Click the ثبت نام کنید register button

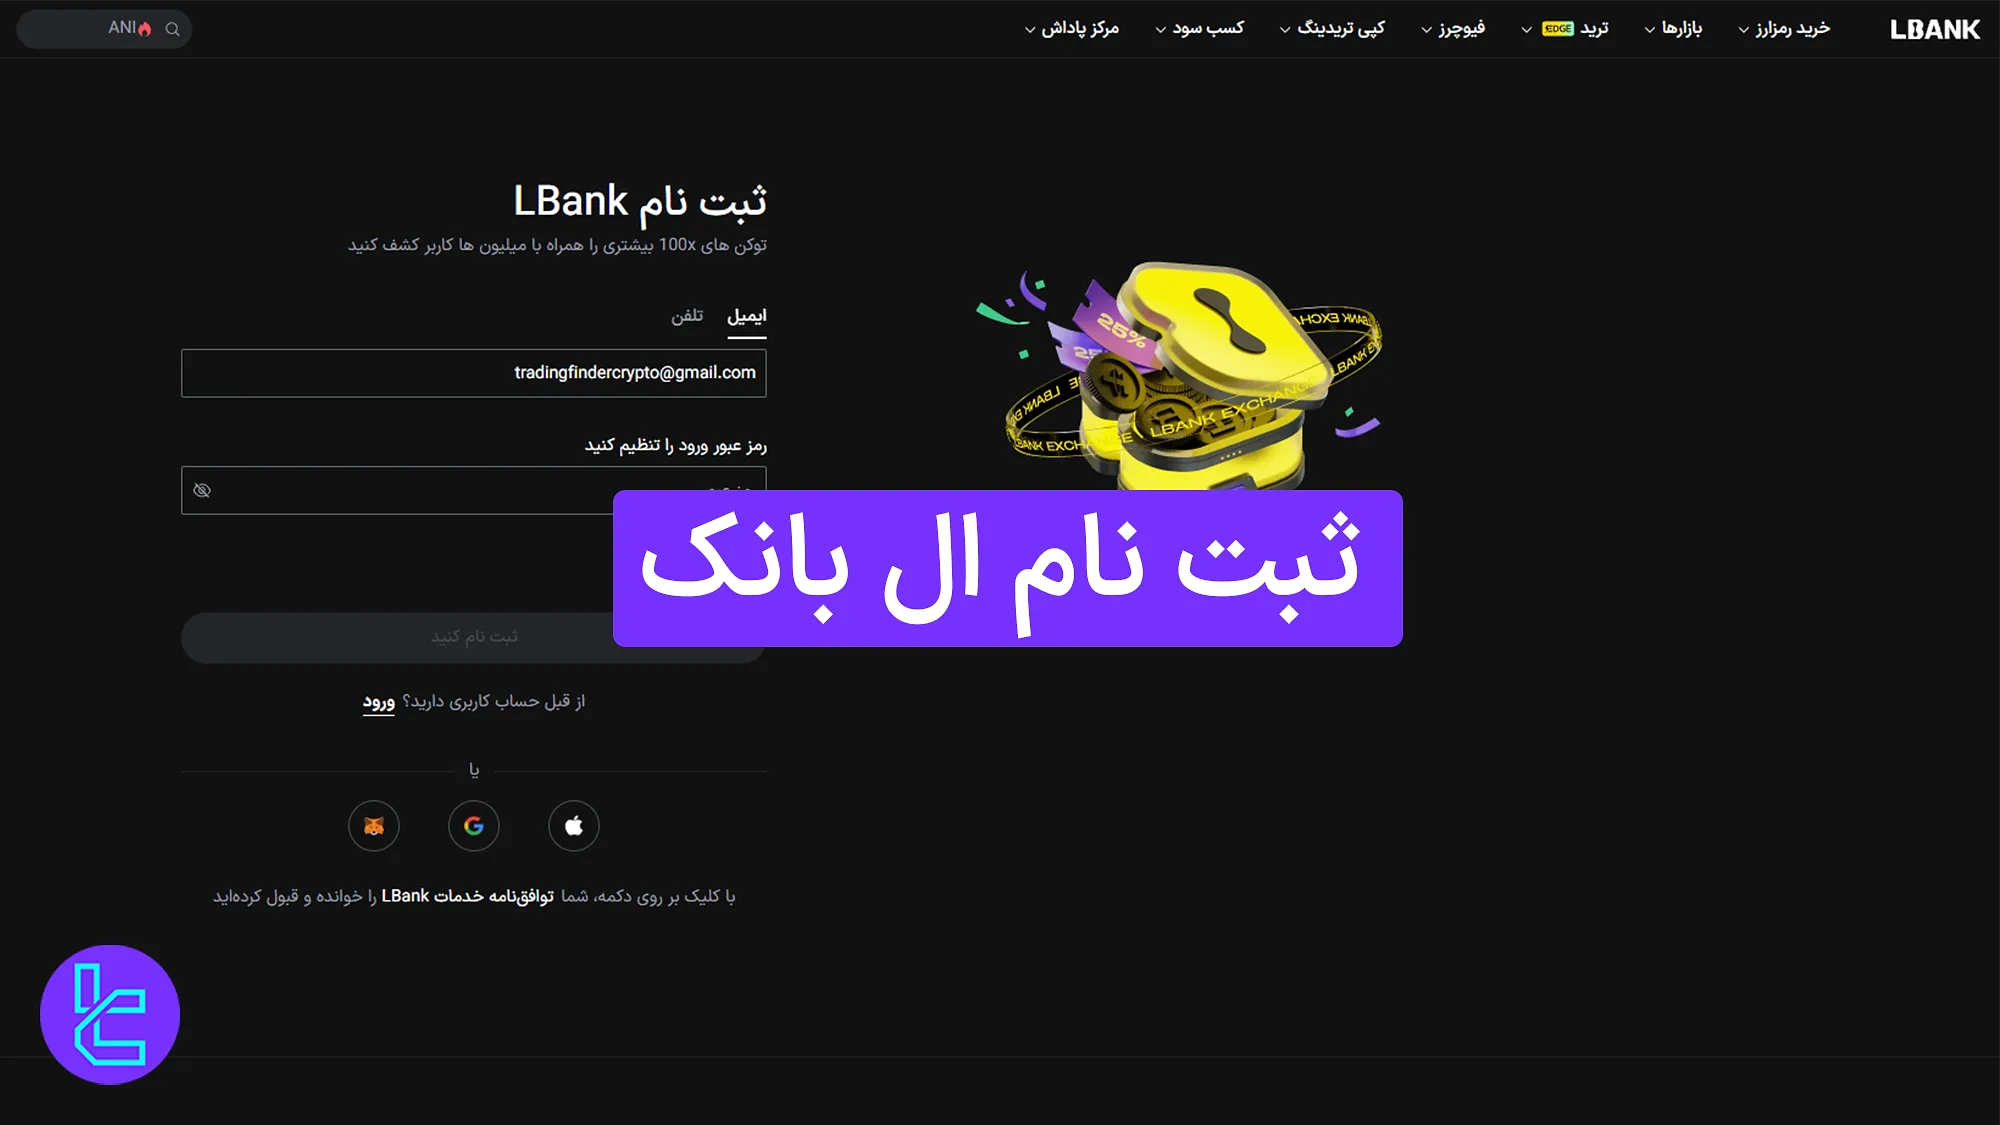pyautogui.click(x=473, y=637)
